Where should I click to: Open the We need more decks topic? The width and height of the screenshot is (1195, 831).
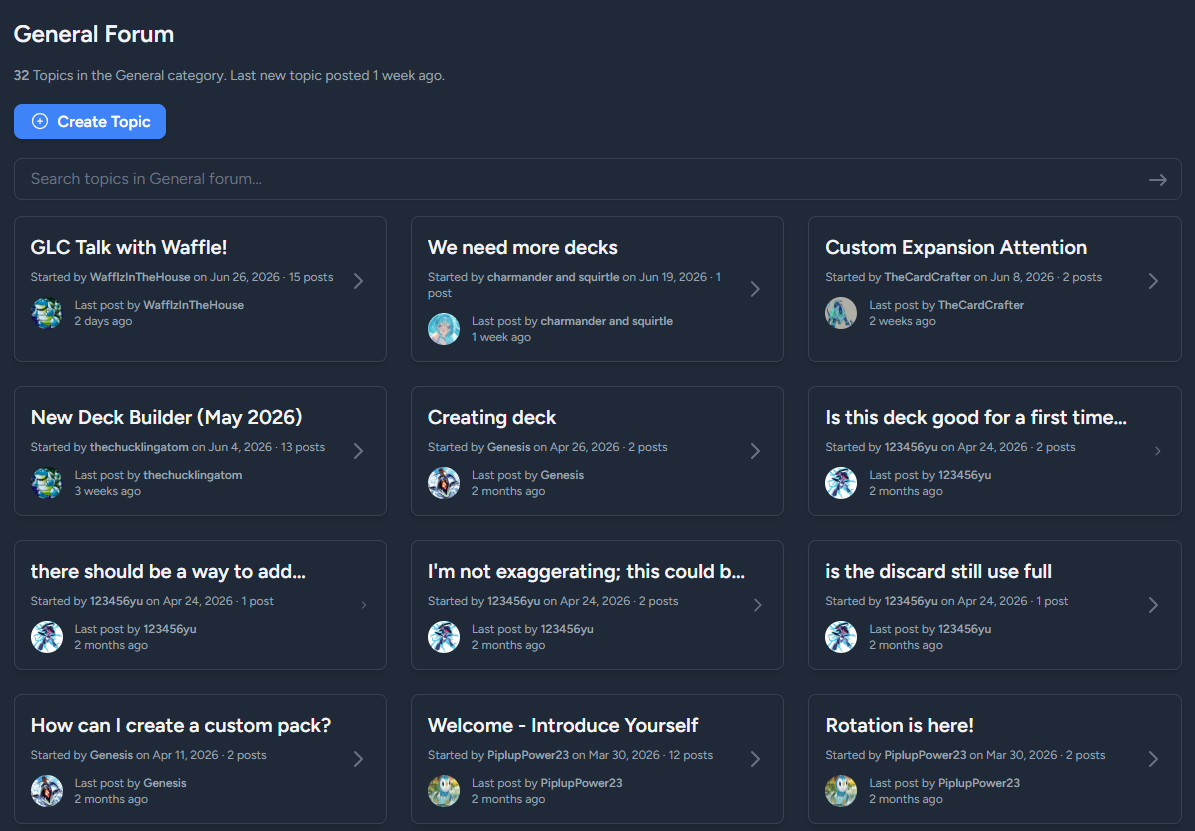click(523, 247)
